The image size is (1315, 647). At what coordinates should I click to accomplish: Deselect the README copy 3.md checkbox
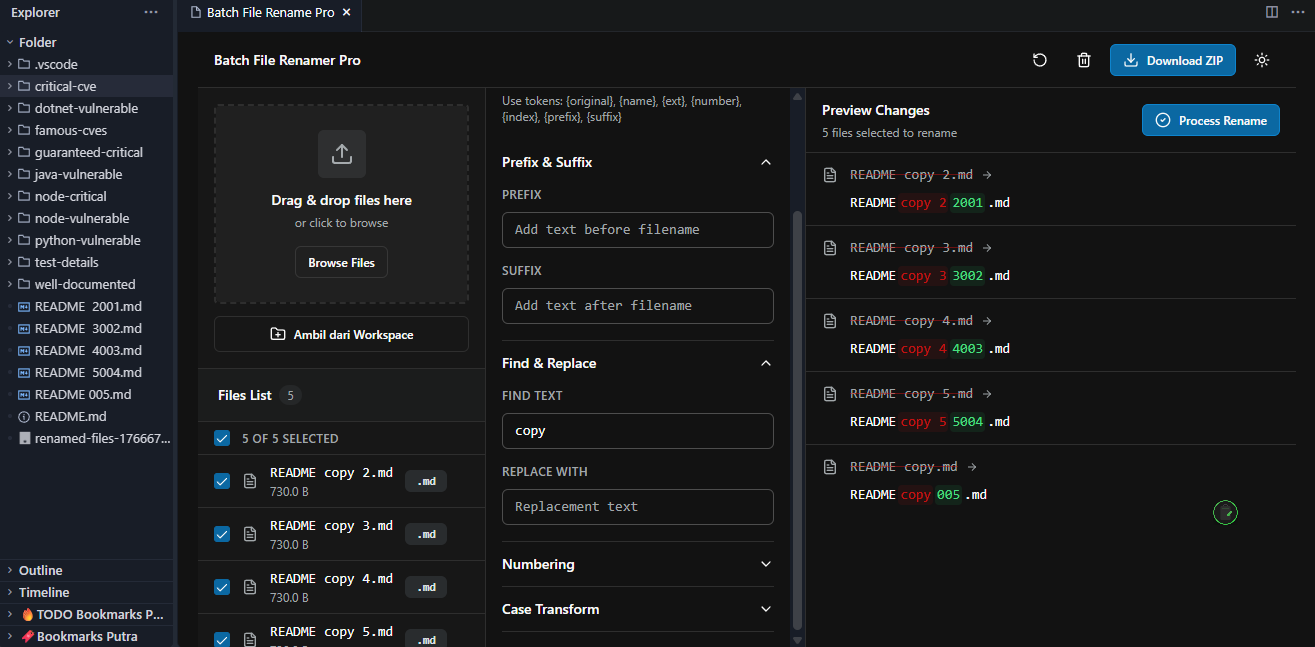tap(221, 534)
